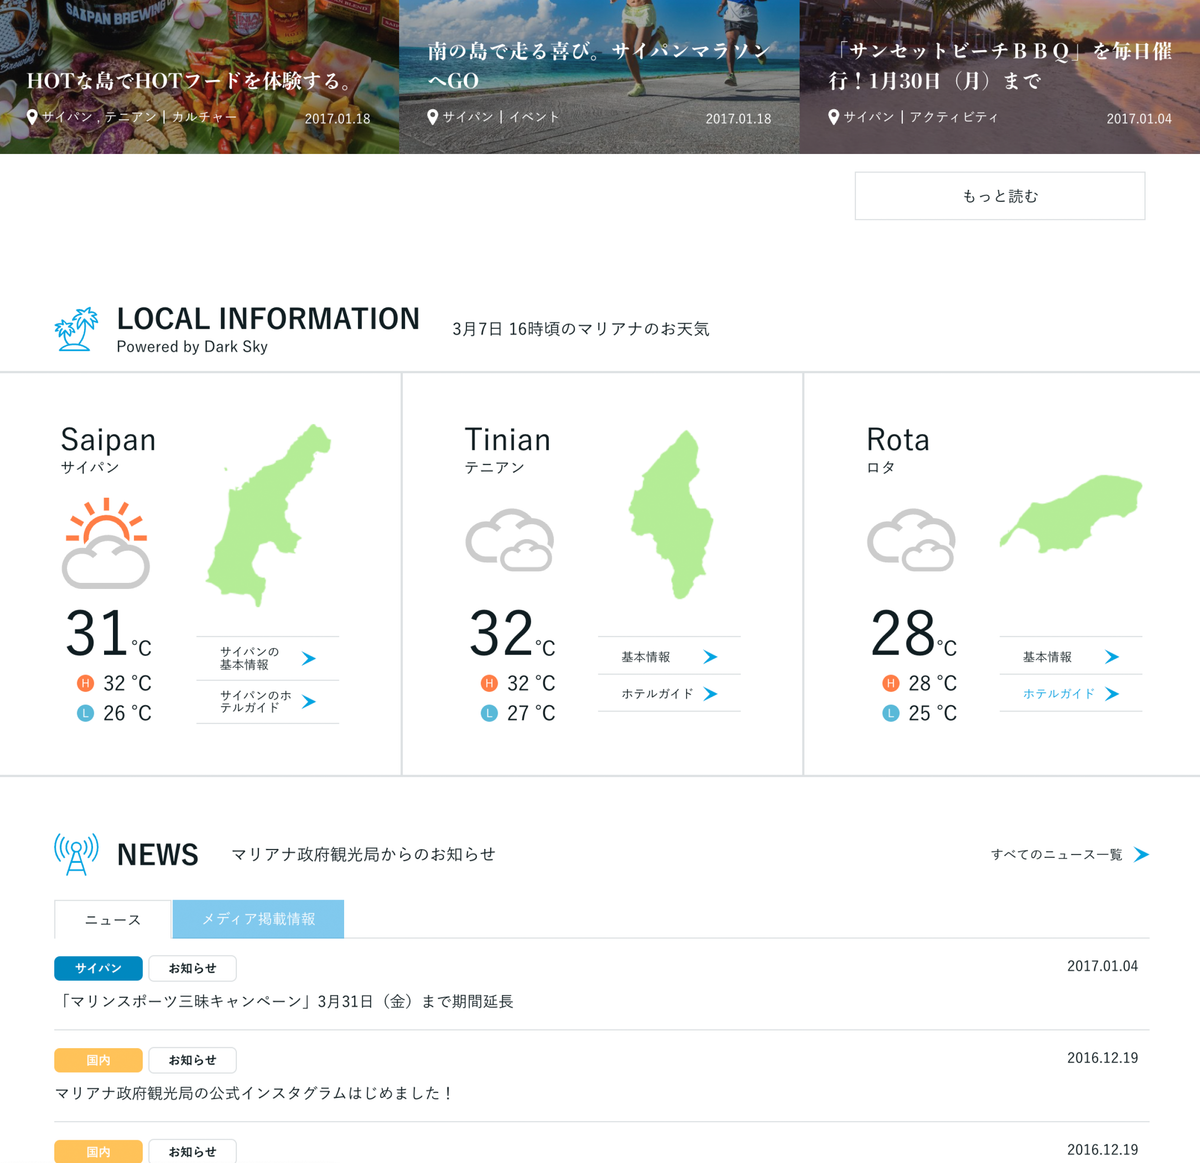Click the location pin on the サンセットビーチBBQ article

pos(834,116)
